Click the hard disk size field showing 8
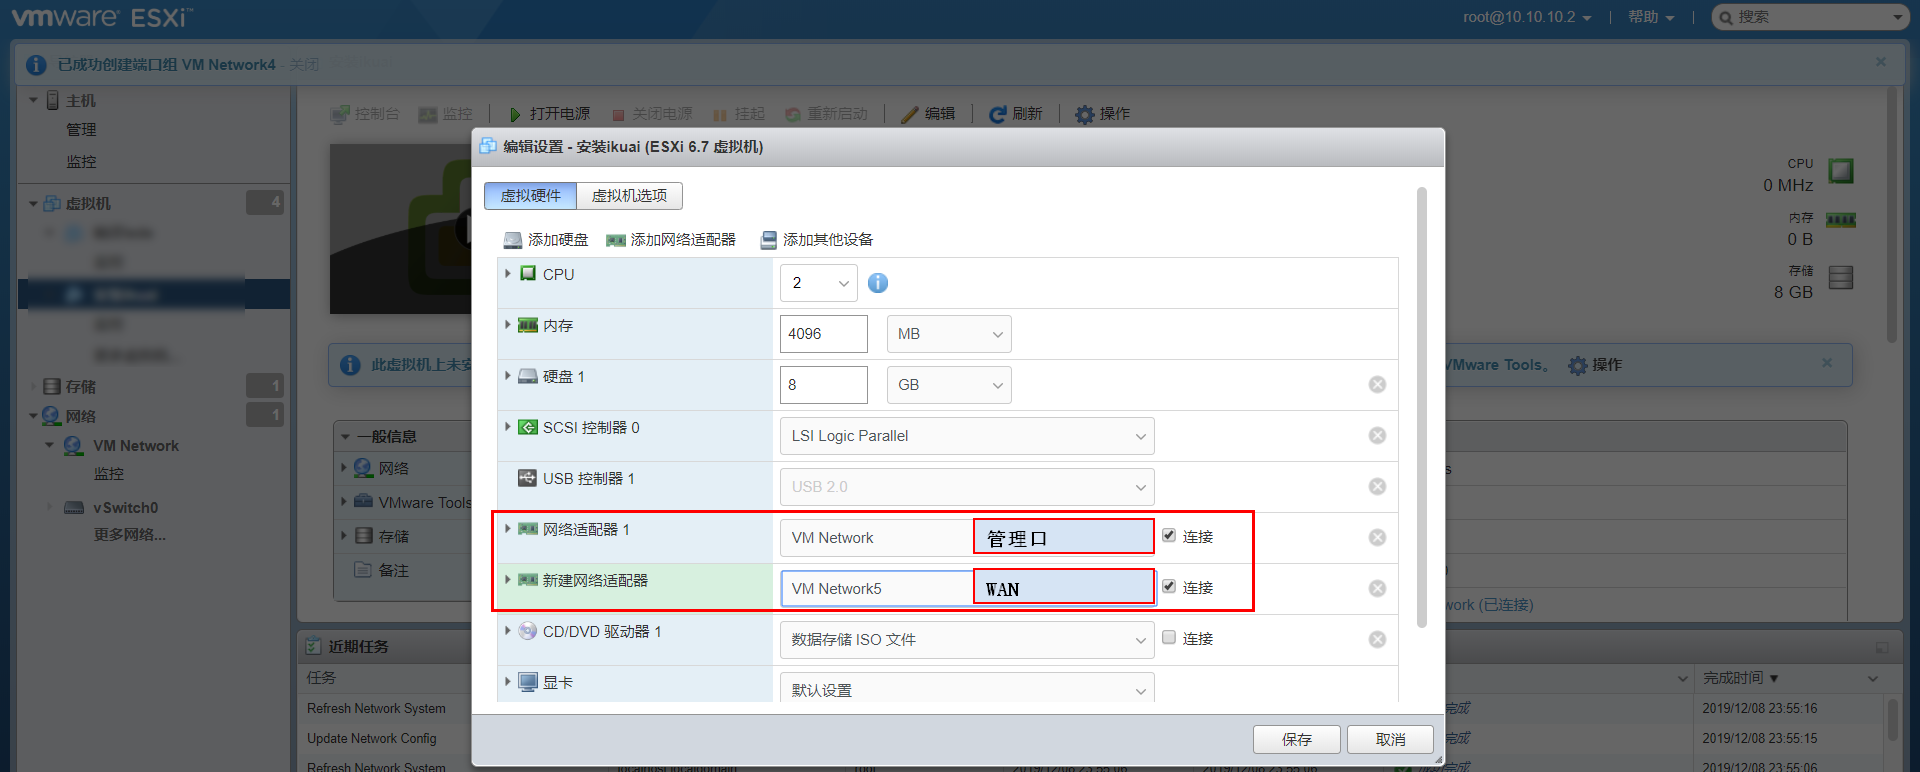 pos(824,385)
